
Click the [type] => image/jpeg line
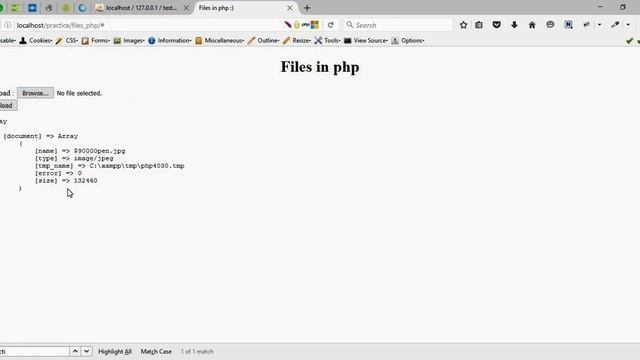74,158
